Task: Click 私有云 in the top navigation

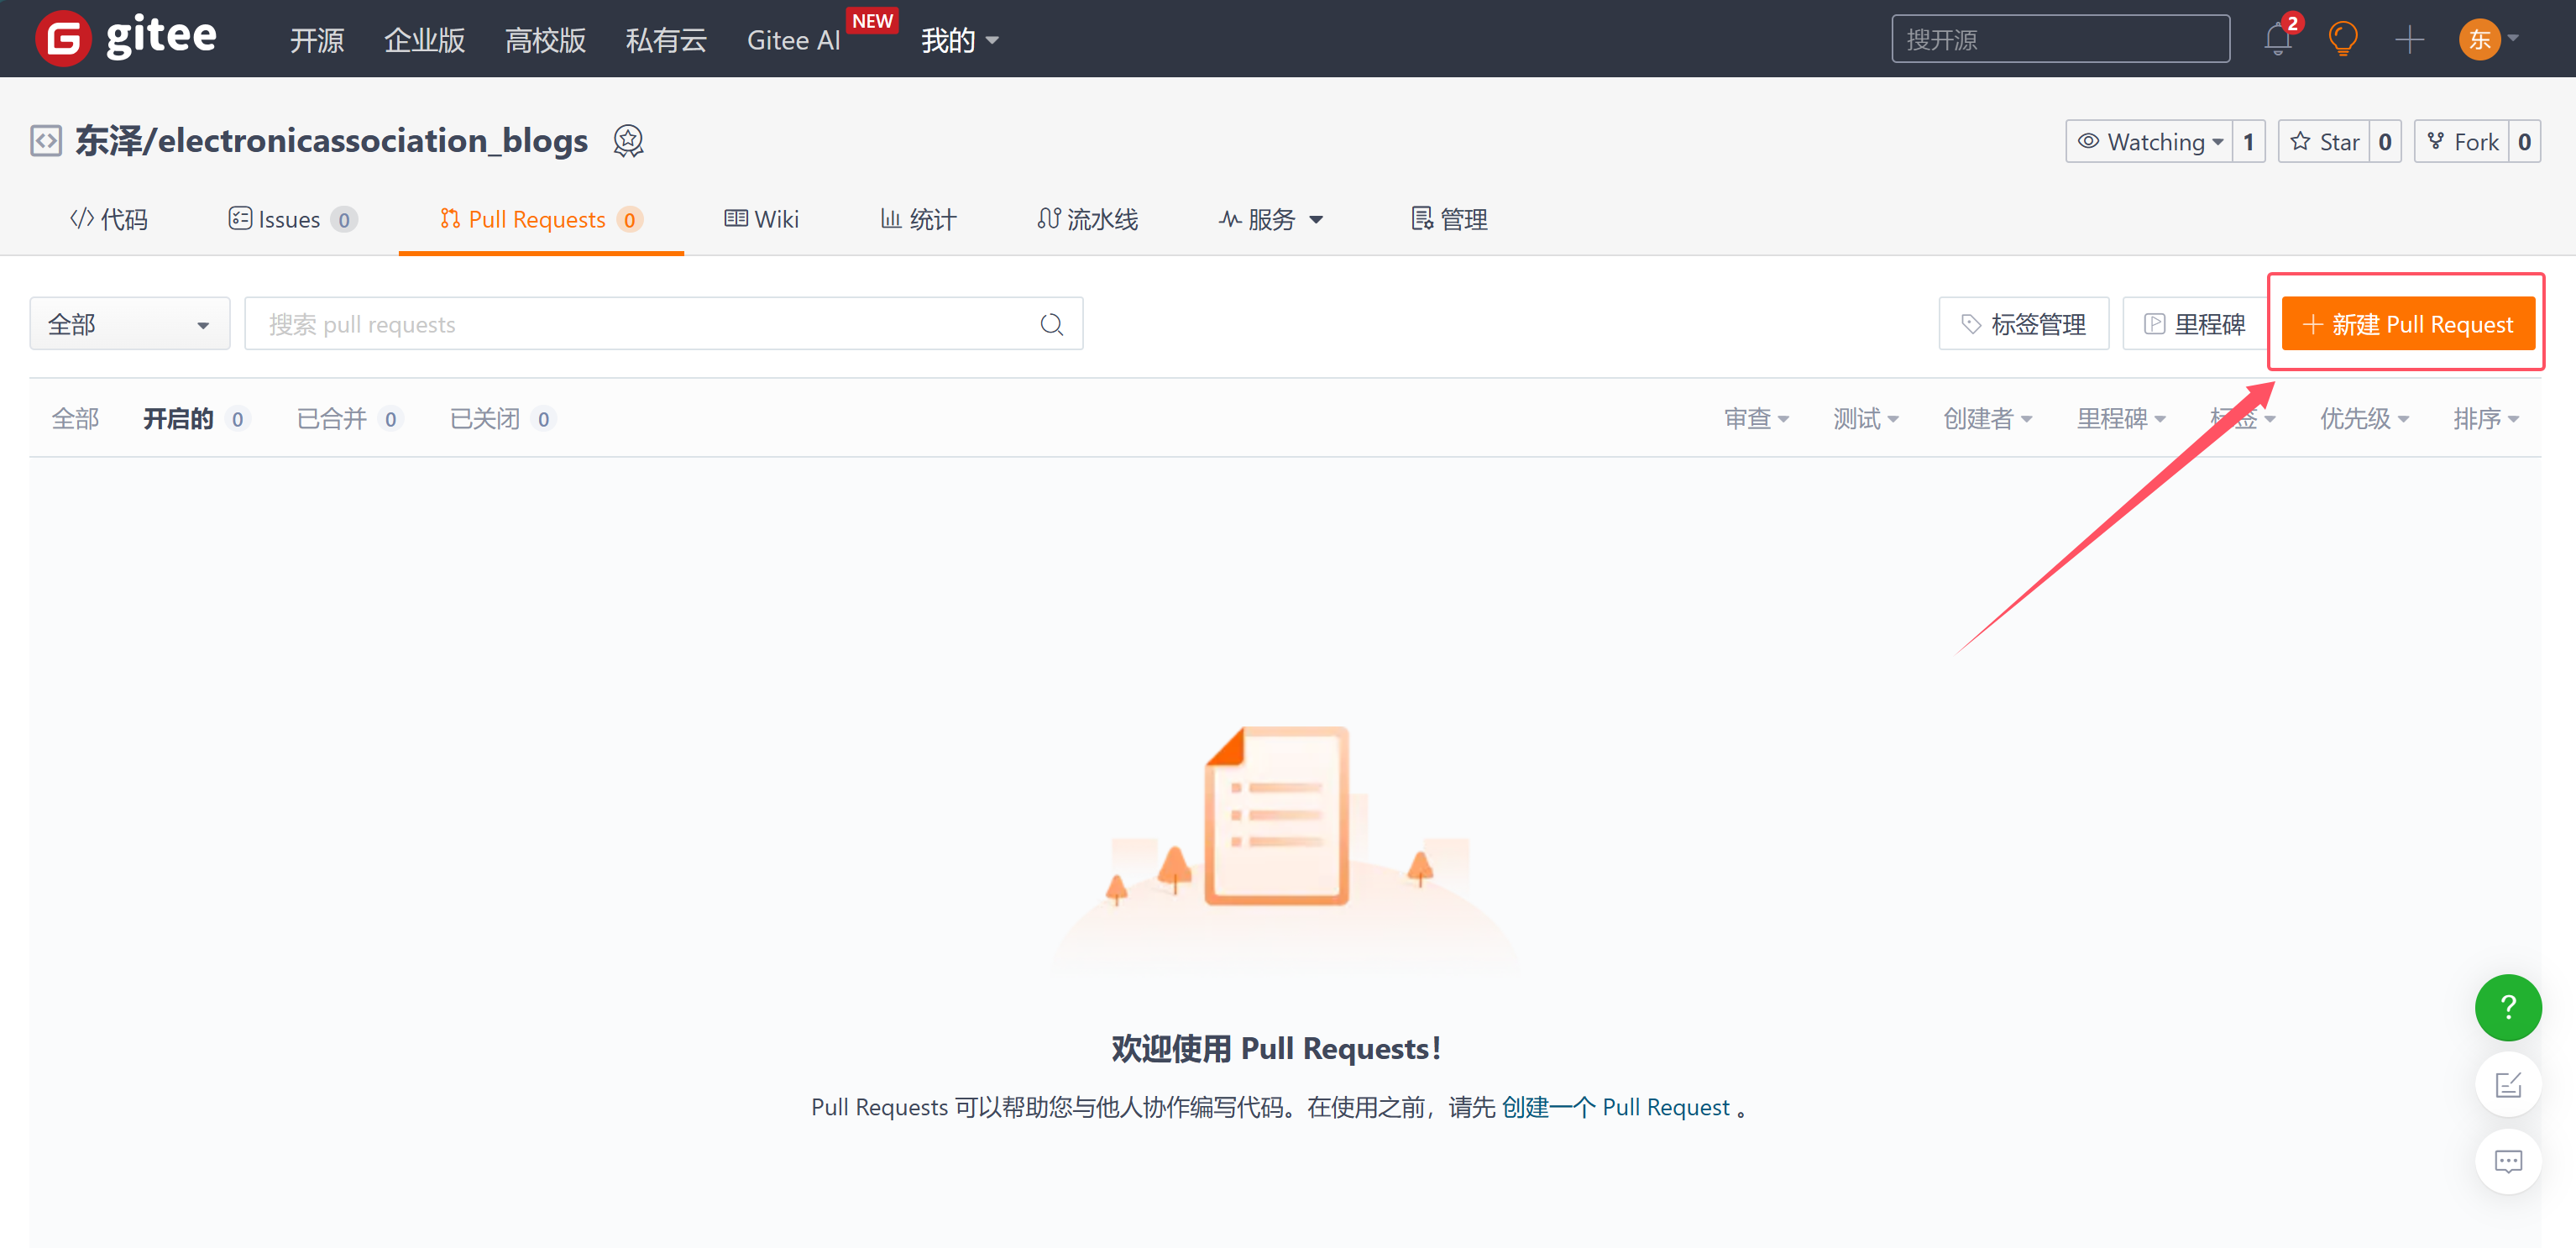Action: [x=666, y=40]
